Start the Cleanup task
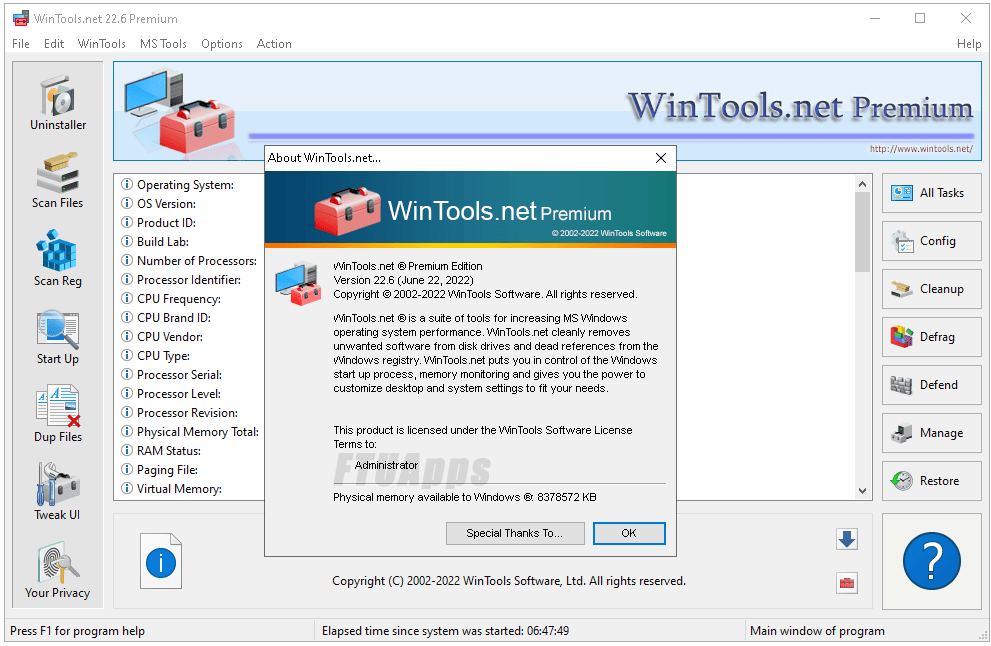 tap(932, 289)
